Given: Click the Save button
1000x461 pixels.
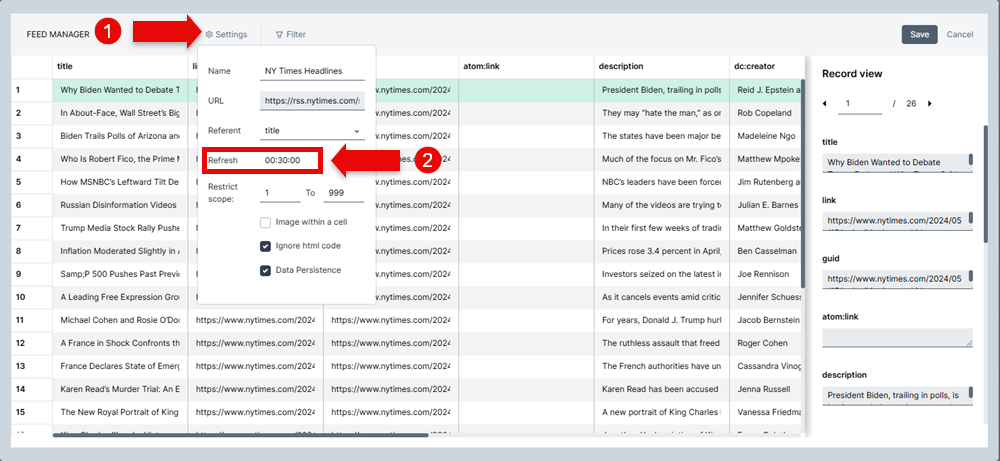Looking at the screenshot, I should tap(919, 34).
